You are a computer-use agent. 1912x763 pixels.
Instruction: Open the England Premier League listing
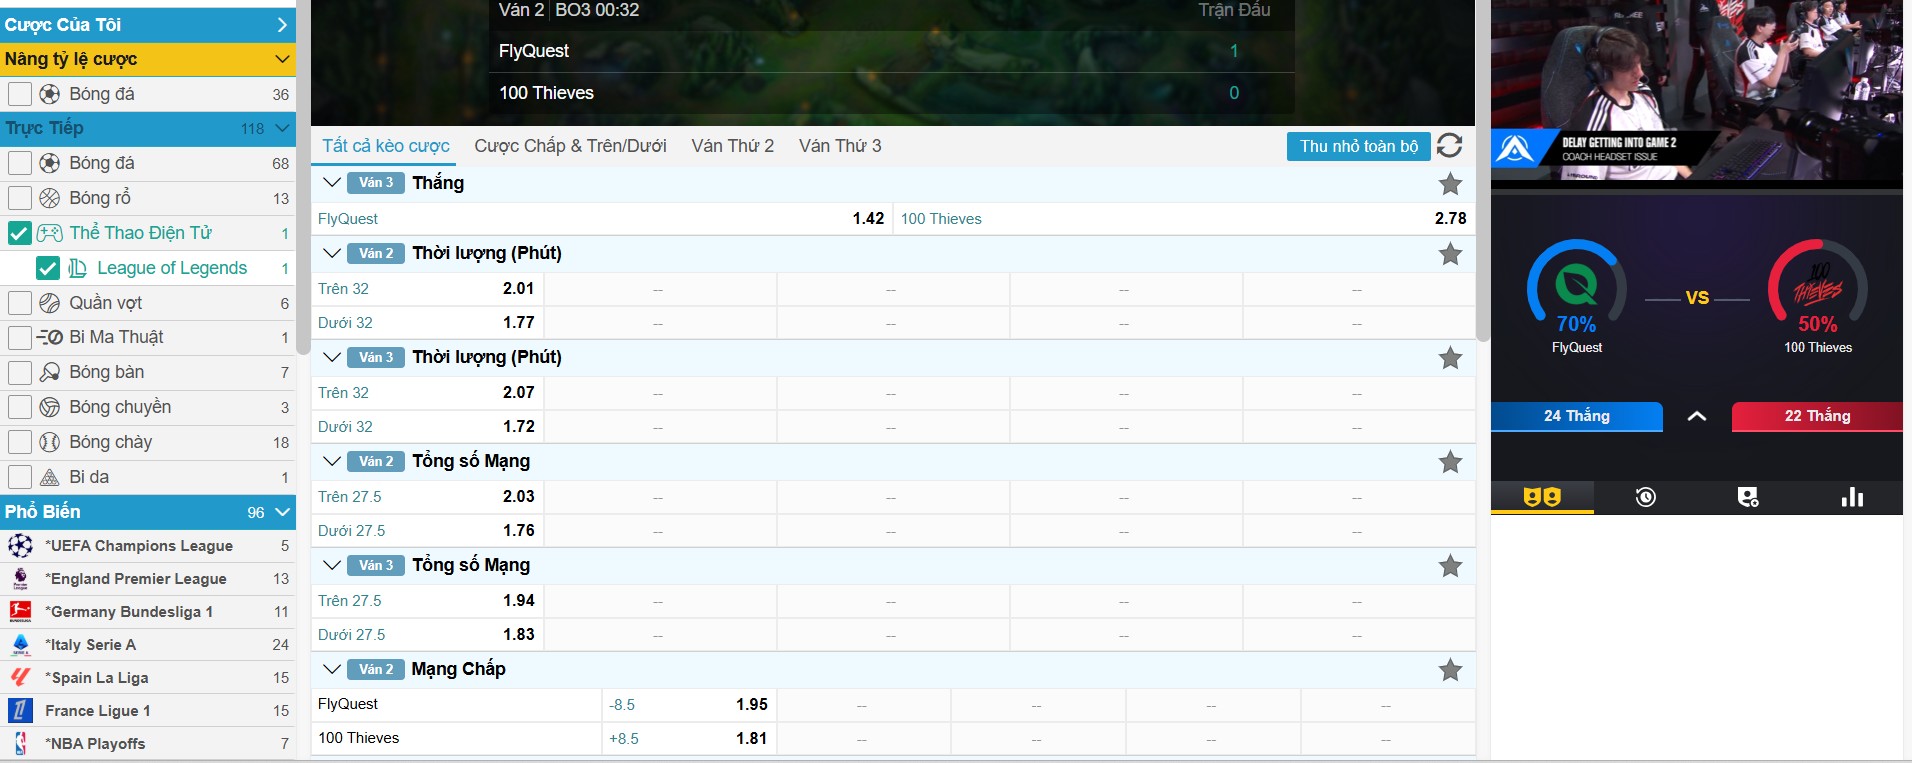click(136, 579)
